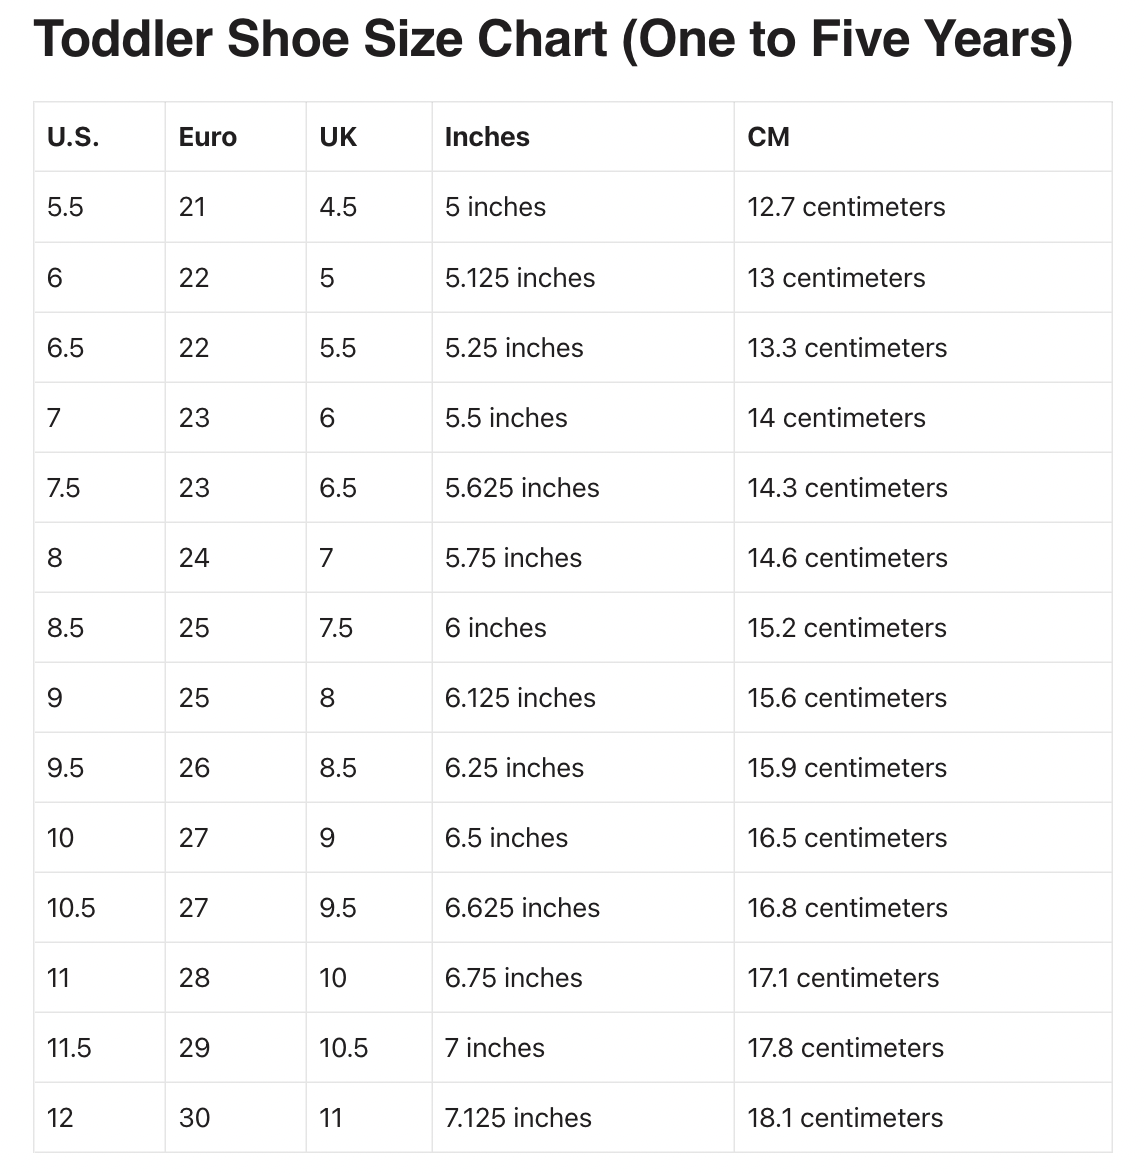Click the 5.125 inches cell
The image size is (1146, 1174).
tap(583, 278)
